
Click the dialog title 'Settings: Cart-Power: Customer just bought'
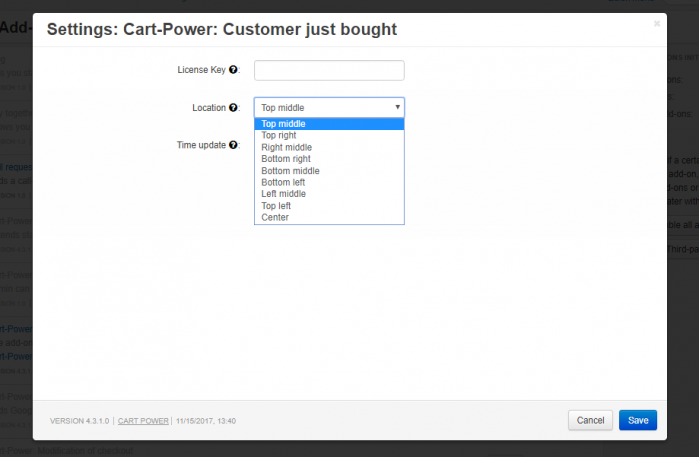pos(222,29)
